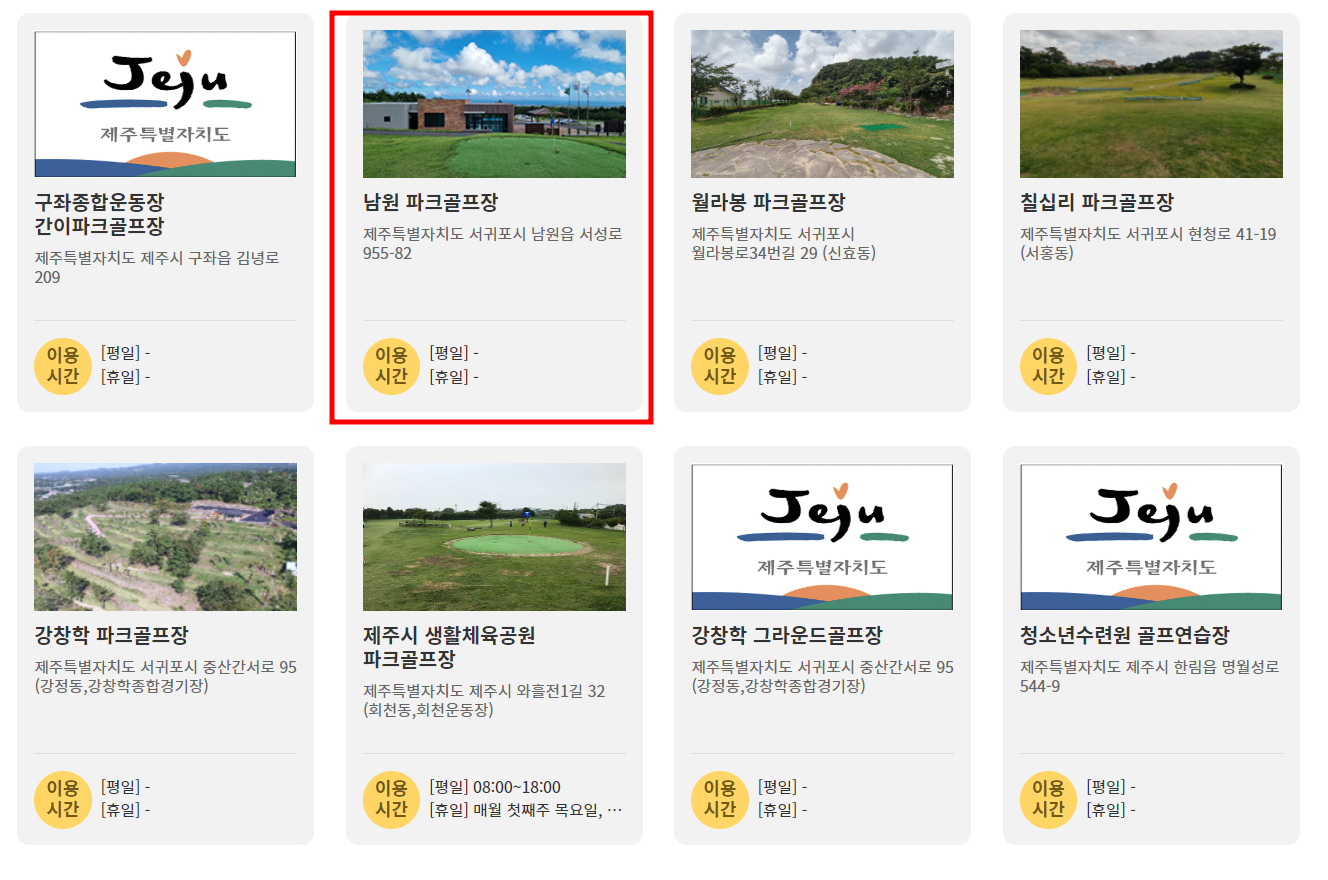Click the 이용시간 badge on 구좌종합운동장 card

point(63,364)
